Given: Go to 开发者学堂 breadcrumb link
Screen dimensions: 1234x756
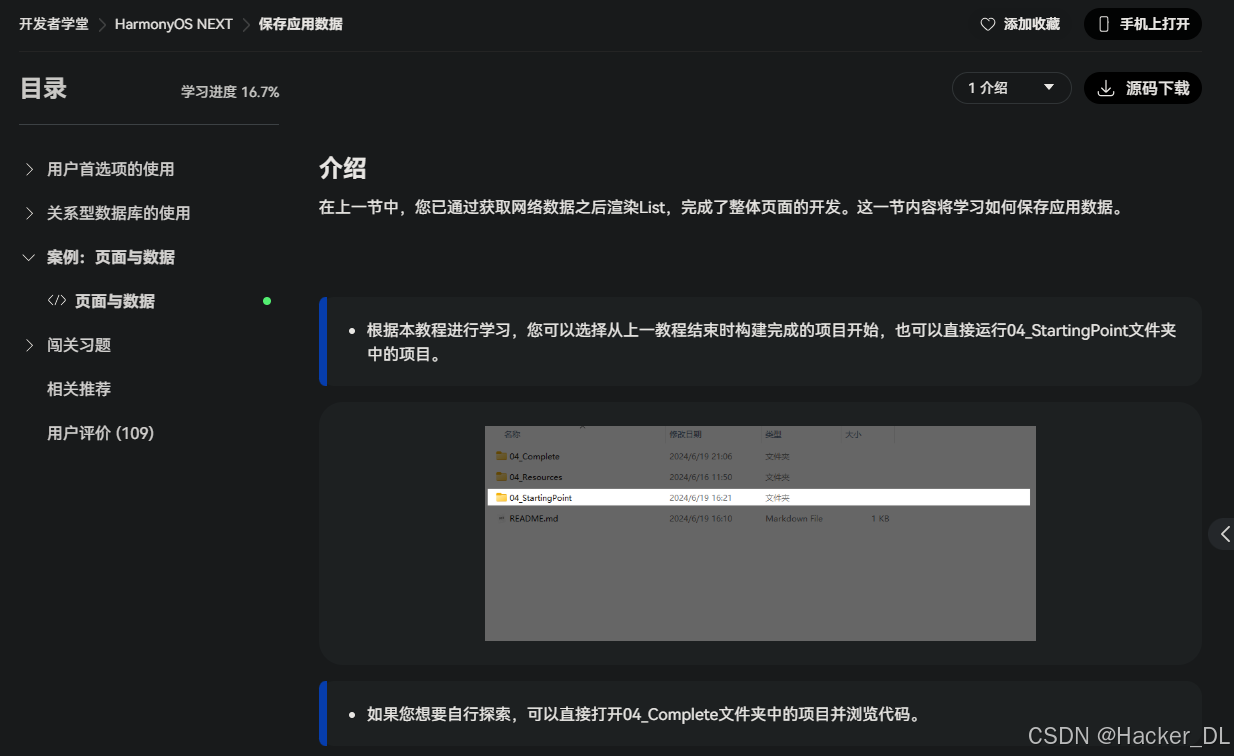Looking at the screenshot, I should coord(54,24).
